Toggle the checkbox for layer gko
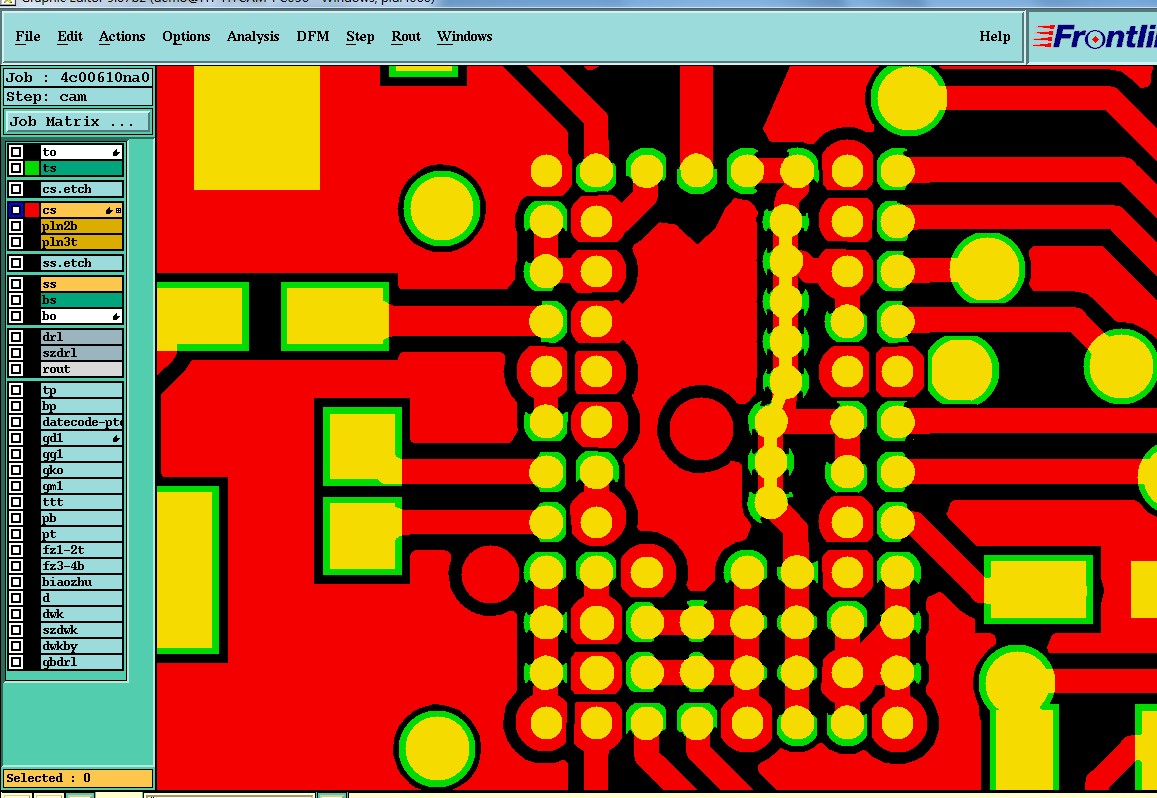1157x798 pixels. point(16,470)
